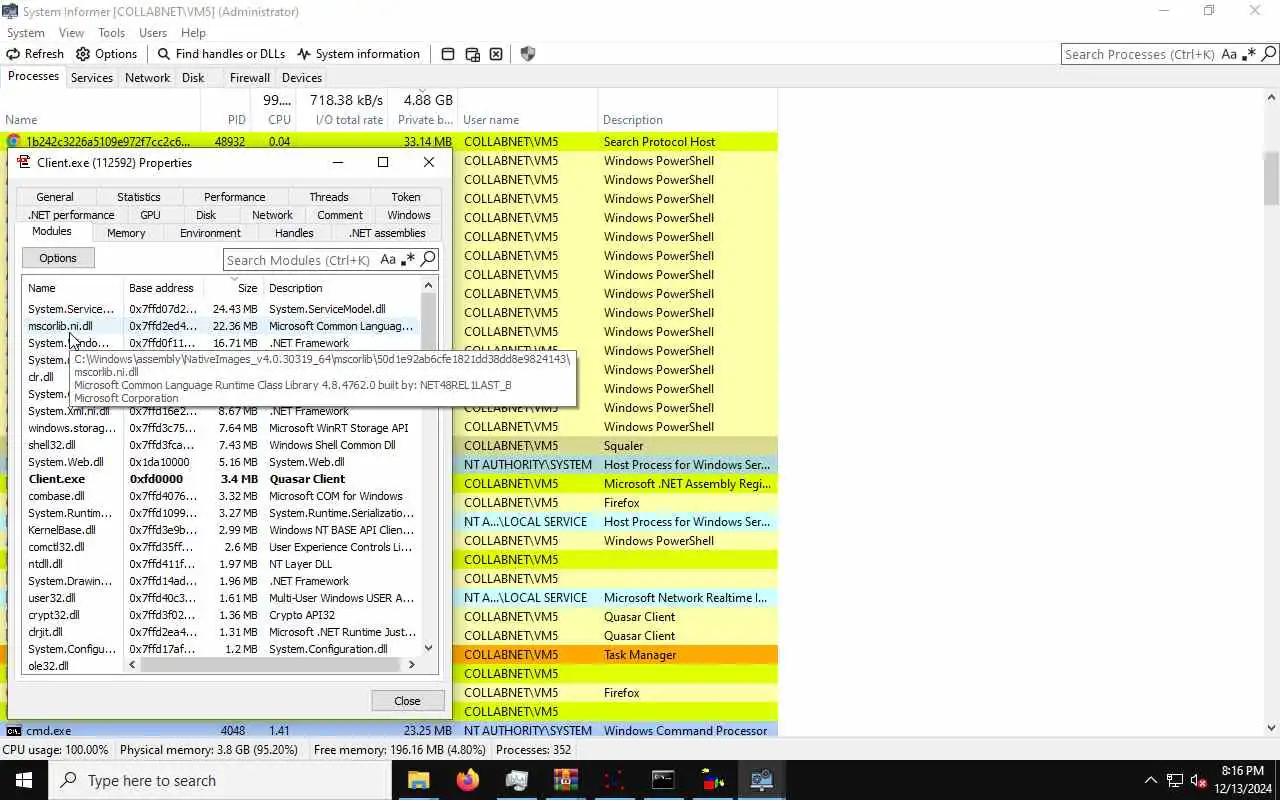Select the cmd.exe process row
Viewport: 1280px width, 800px height.
click(x=389, y=731)
